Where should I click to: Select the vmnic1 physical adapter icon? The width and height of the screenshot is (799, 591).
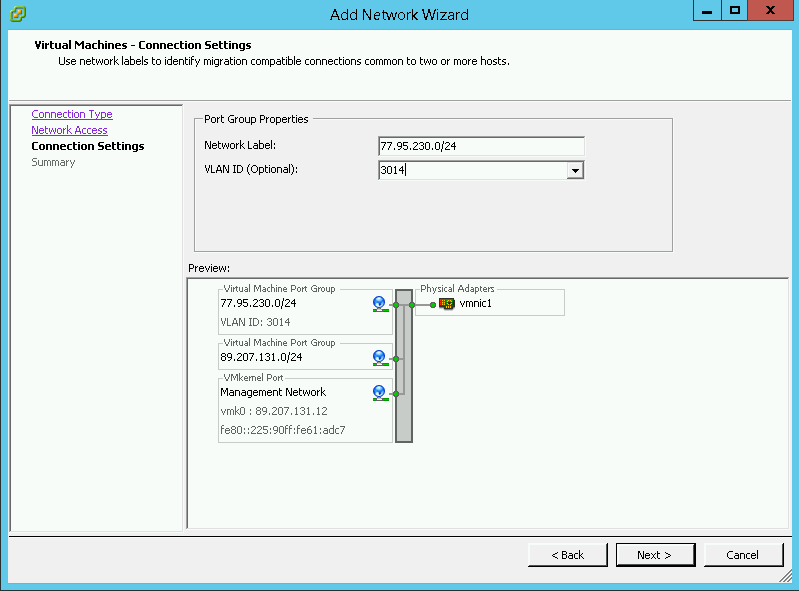[447, 303]
